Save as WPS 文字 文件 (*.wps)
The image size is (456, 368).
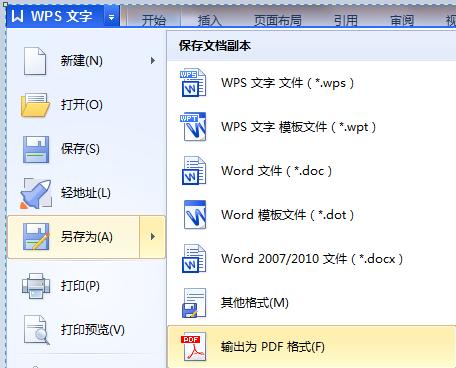(312, 83)
